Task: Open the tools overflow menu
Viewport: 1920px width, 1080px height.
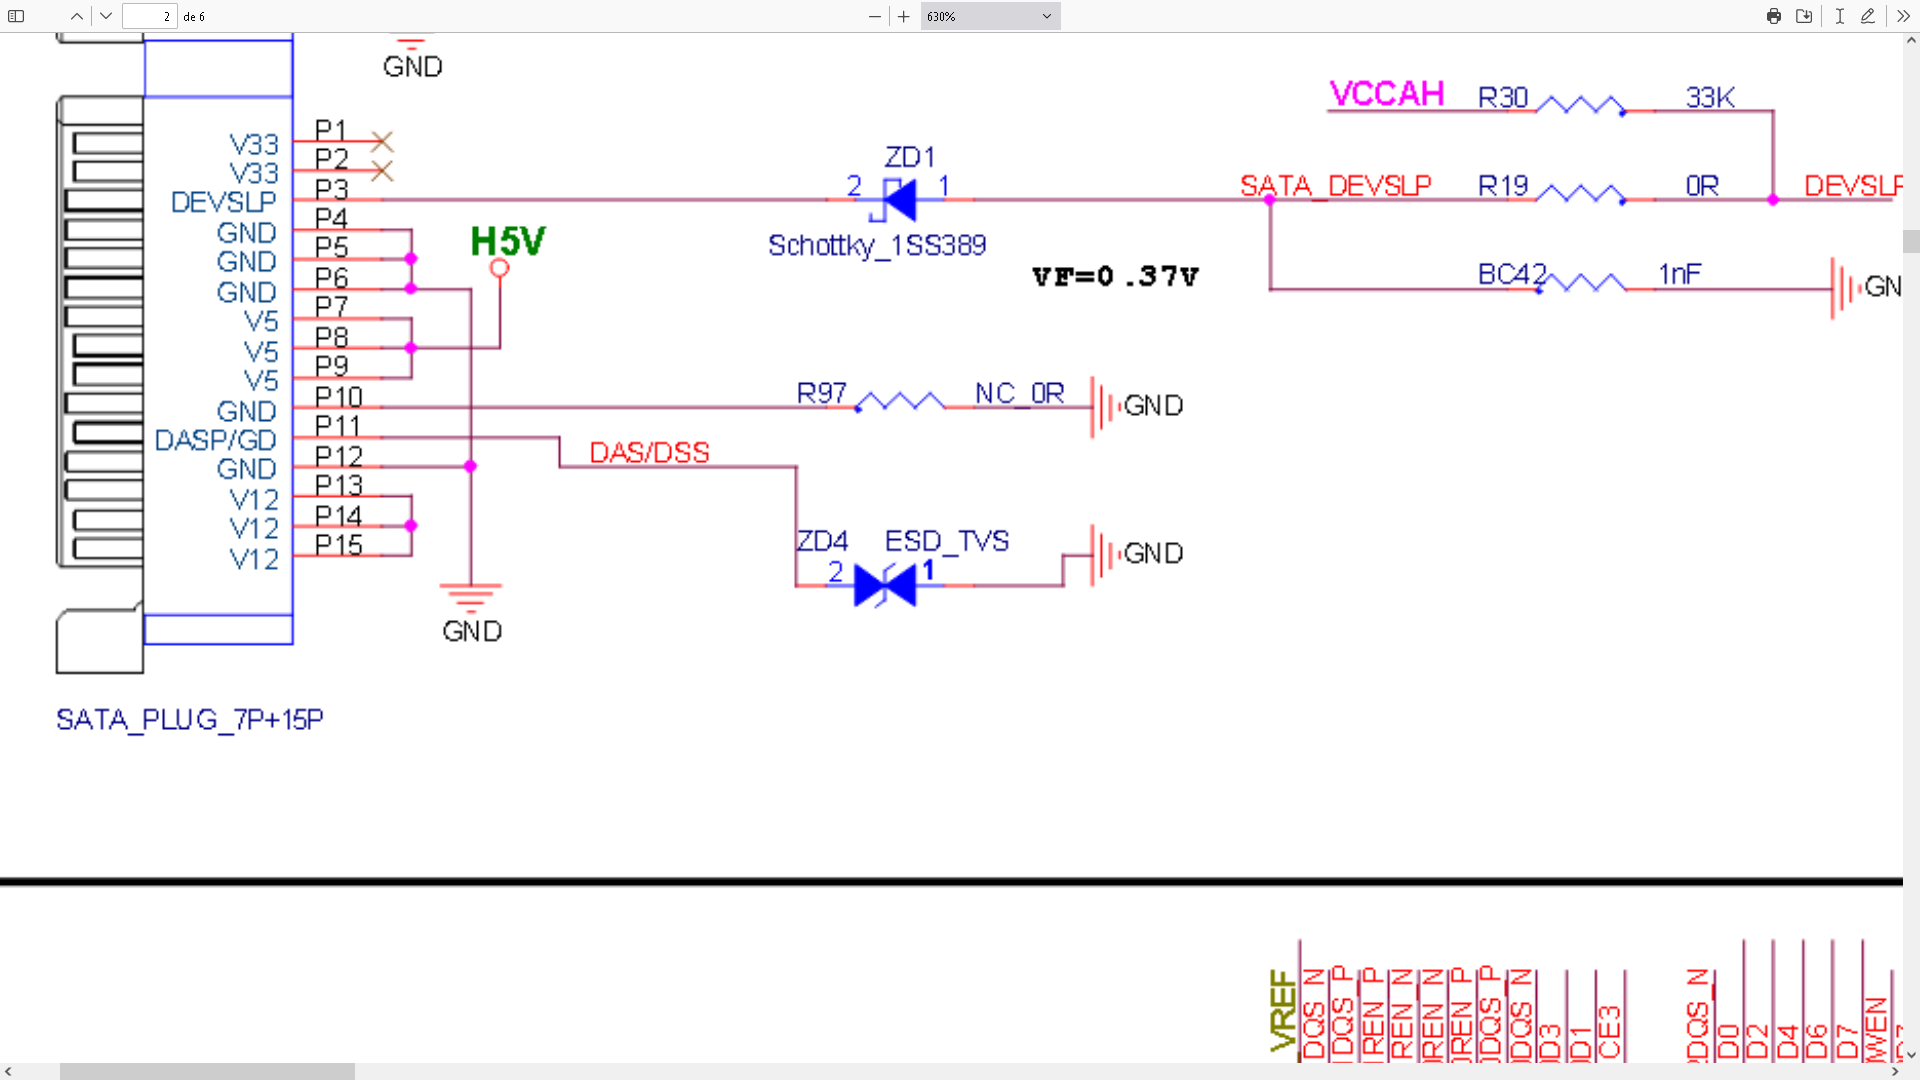Action: pyautogui.click(x=1903, y=16)
